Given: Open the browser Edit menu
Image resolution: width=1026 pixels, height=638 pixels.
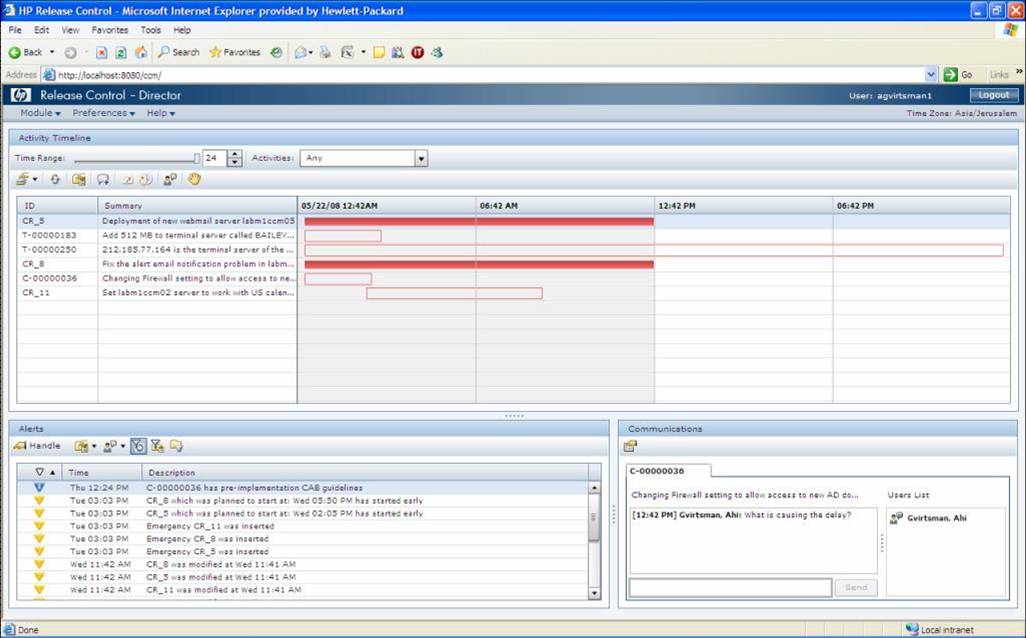Looking at the screenshot, I should pyautogui.click(x=41, y=30).
